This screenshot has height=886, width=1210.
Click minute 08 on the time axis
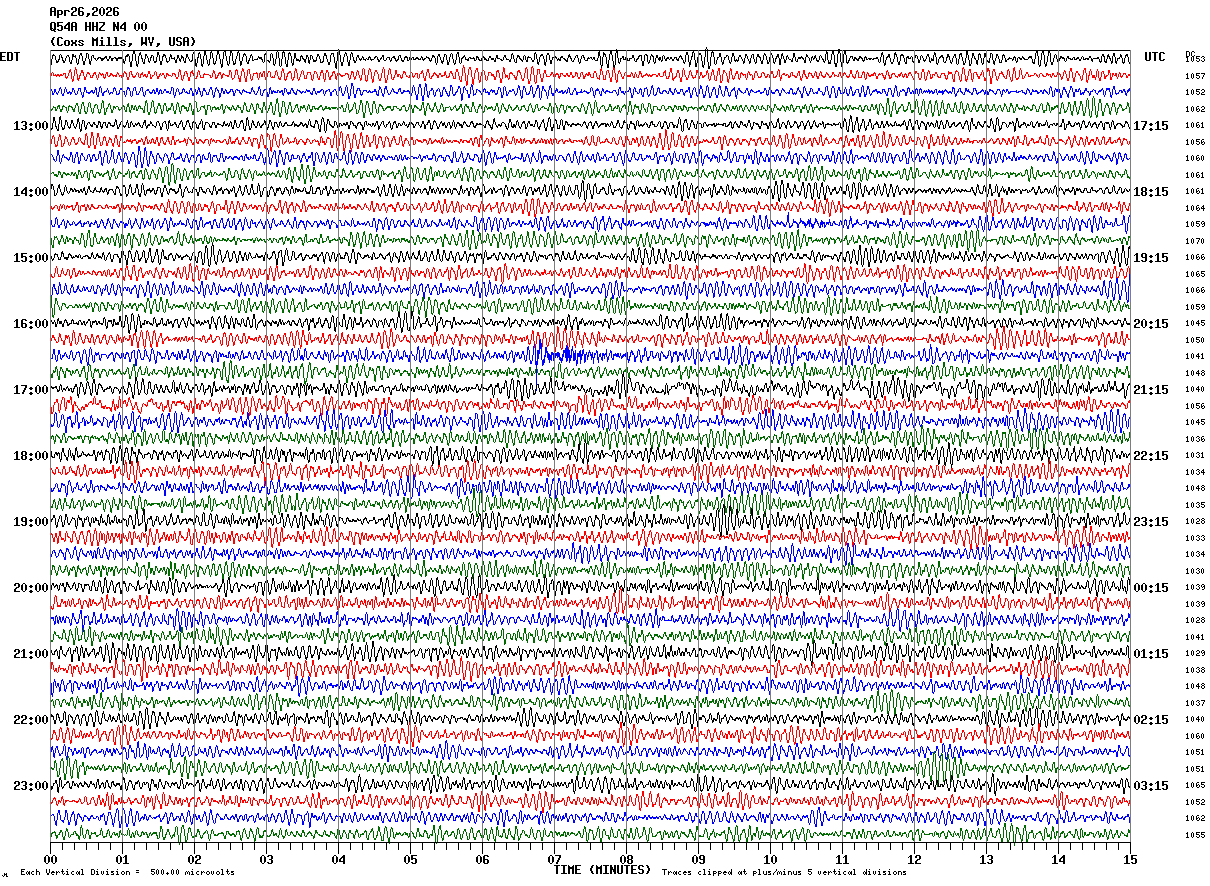[626, 859]
